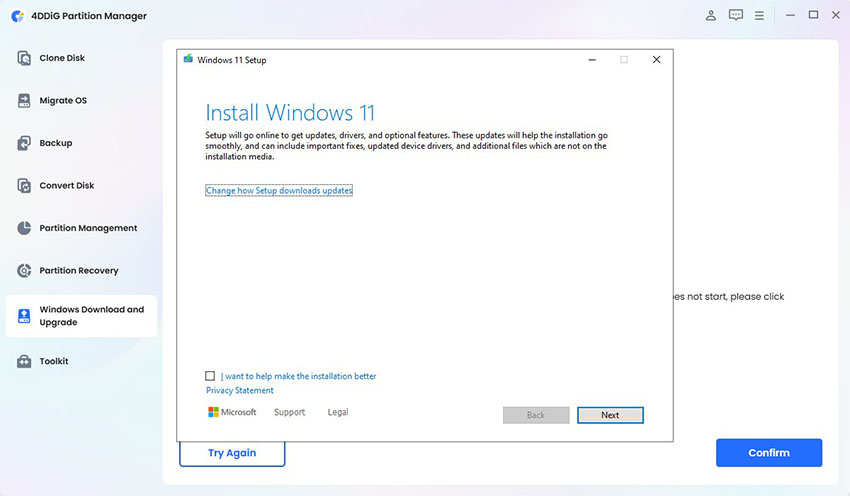Open Partition Recovery section
The image size is (850, 496).
click(x=79, y=270)
